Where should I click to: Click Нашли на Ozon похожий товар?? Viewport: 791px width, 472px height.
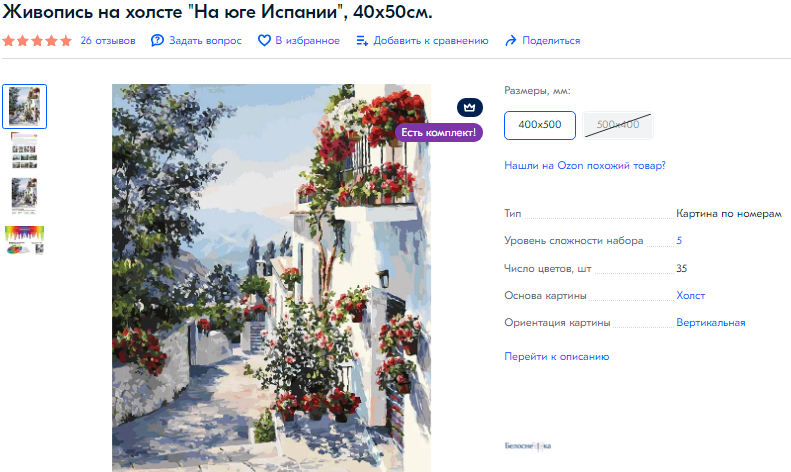585,165
